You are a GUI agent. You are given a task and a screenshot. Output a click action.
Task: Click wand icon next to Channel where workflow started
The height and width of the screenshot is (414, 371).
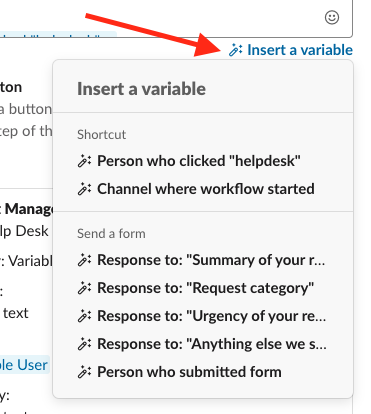pos(84,189)
